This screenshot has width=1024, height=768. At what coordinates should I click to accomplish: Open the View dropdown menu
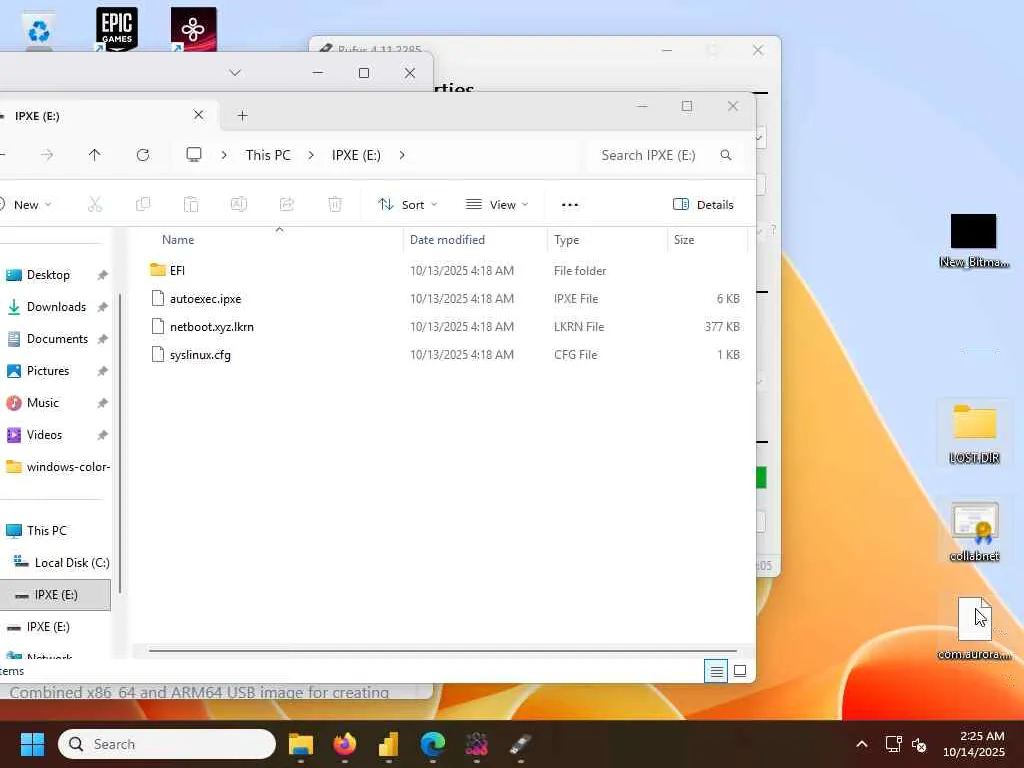click(x=497, y=204)
